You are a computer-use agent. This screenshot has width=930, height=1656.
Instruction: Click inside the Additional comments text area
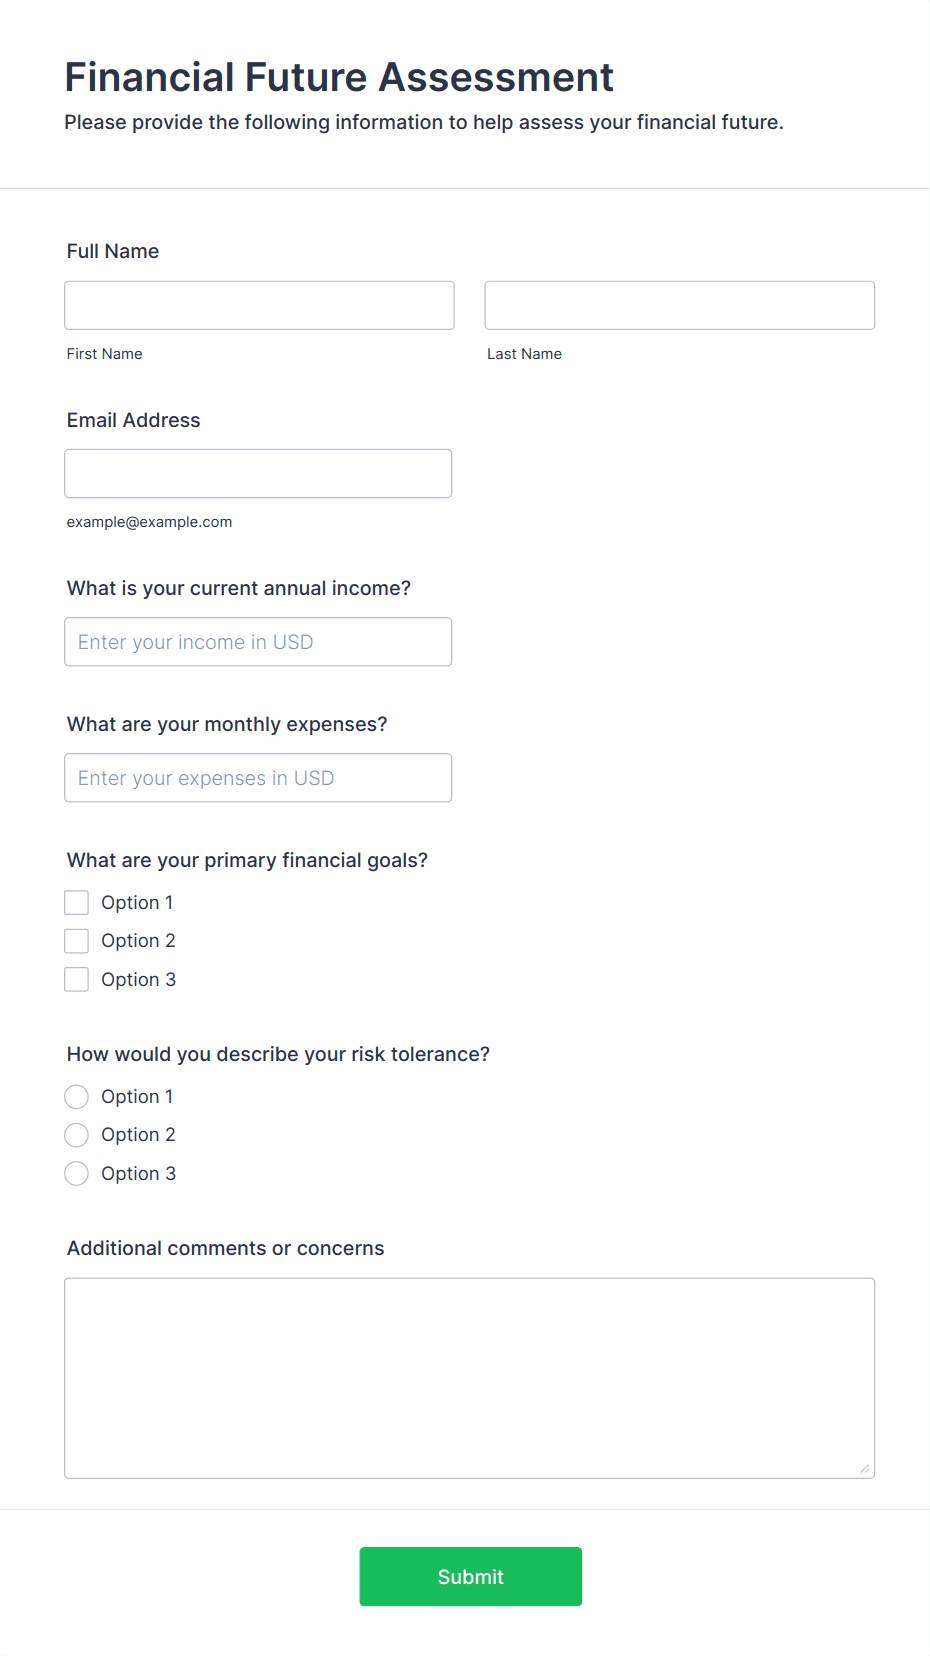pyautogui.click(x=469, y=1377)
